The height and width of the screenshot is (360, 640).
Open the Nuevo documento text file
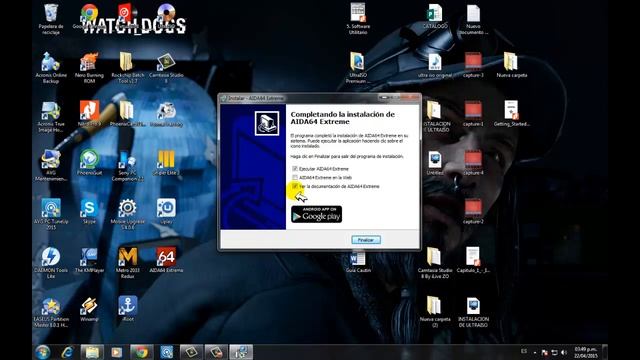click(473, 19)
